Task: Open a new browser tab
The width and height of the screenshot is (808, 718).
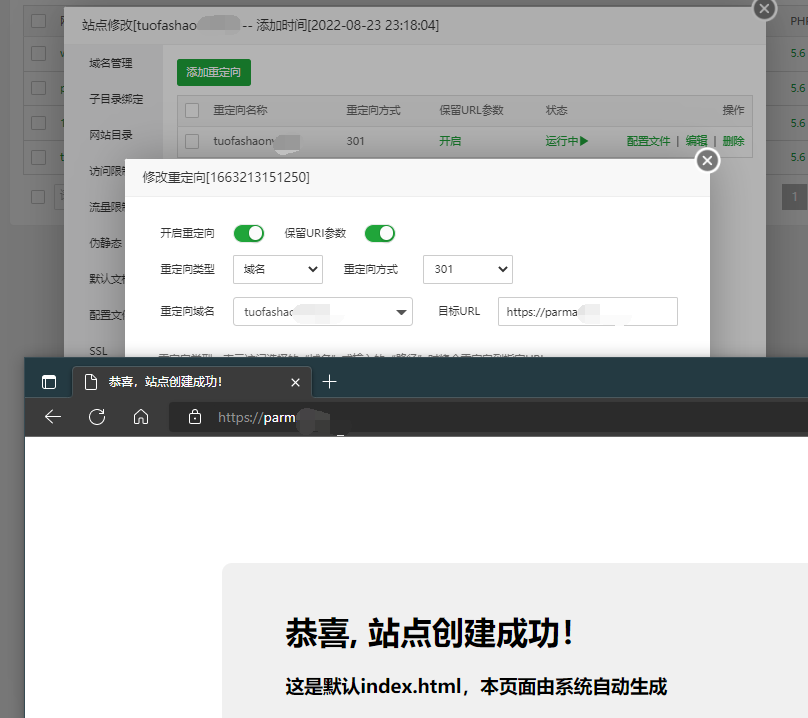Action: (329, 382)
